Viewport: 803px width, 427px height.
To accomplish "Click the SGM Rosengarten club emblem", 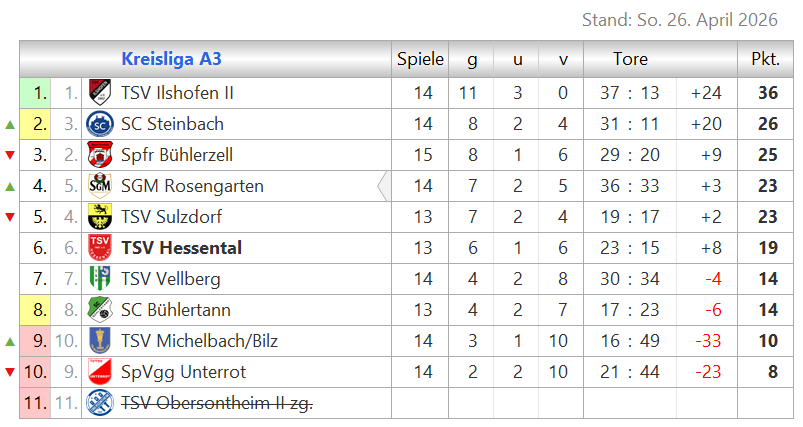I will click(99, 186).
